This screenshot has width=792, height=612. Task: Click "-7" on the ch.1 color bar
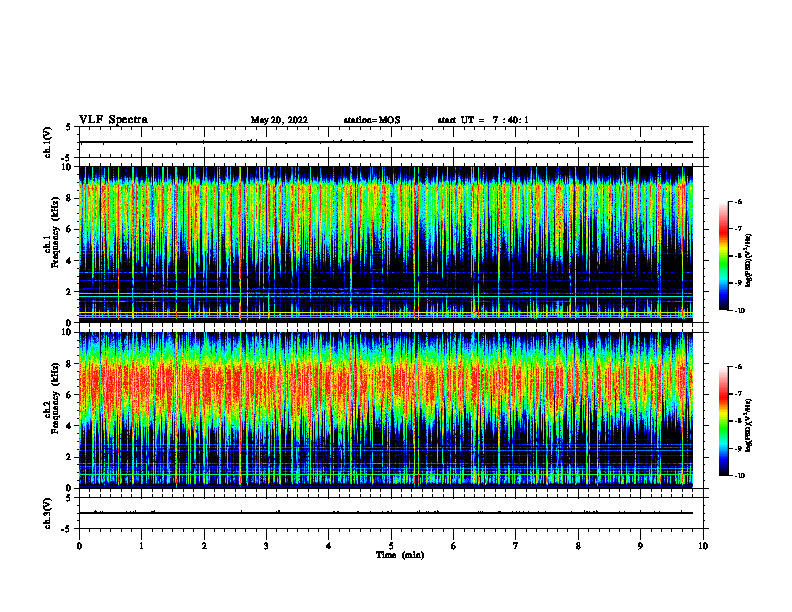coord(738,229)
